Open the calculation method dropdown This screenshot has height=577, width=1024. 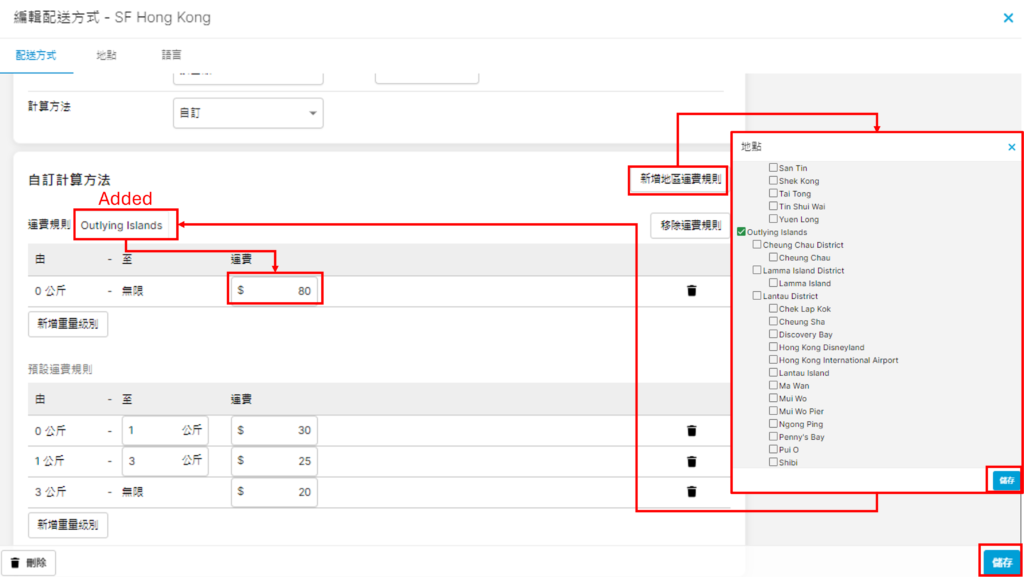[248, 113]
